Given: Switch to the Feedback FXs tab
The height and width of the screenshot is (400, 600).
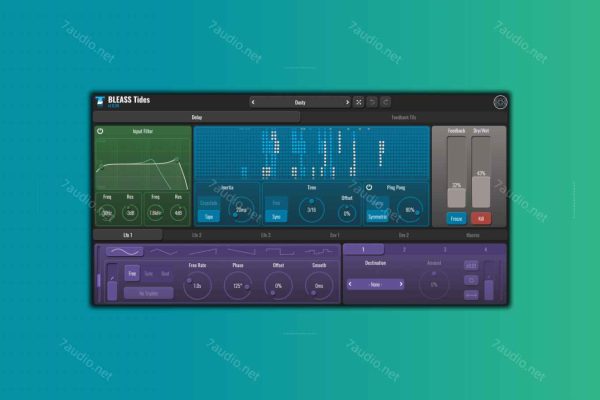Looking at the screenshot, I should [404, 117].
